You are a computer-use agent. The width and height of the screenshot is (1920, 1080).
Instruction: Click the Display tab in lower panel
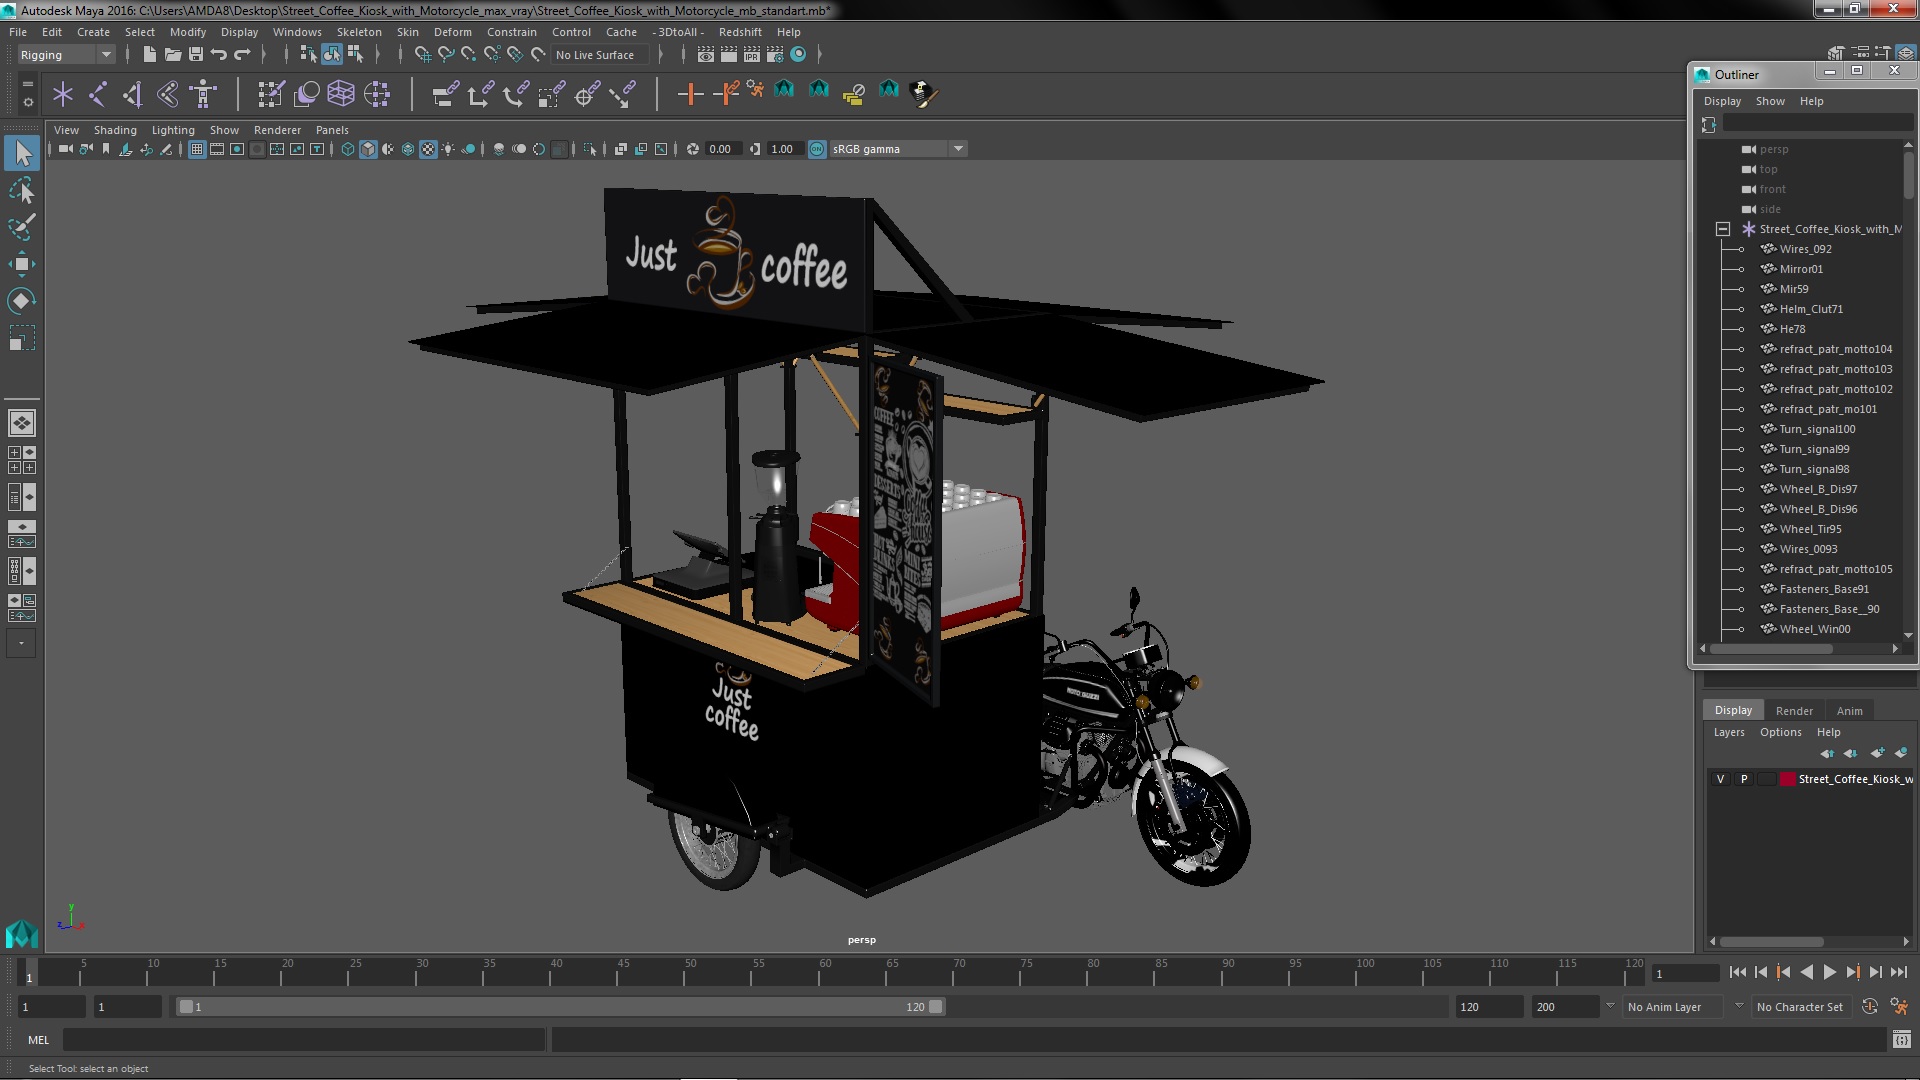[1733, 709]
